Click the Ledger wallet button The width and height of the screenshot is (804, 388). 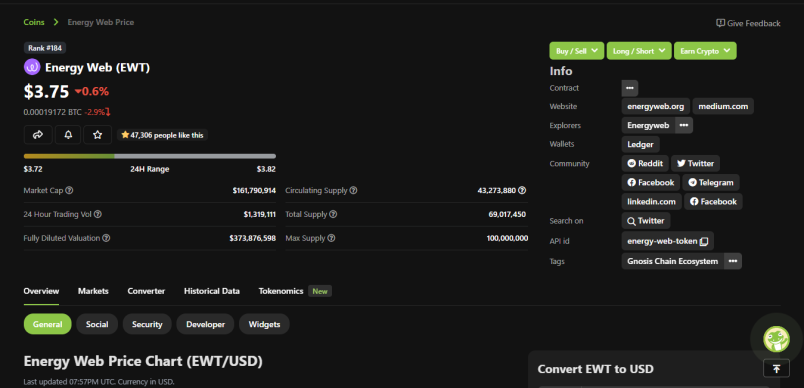(x=640, y=145)
